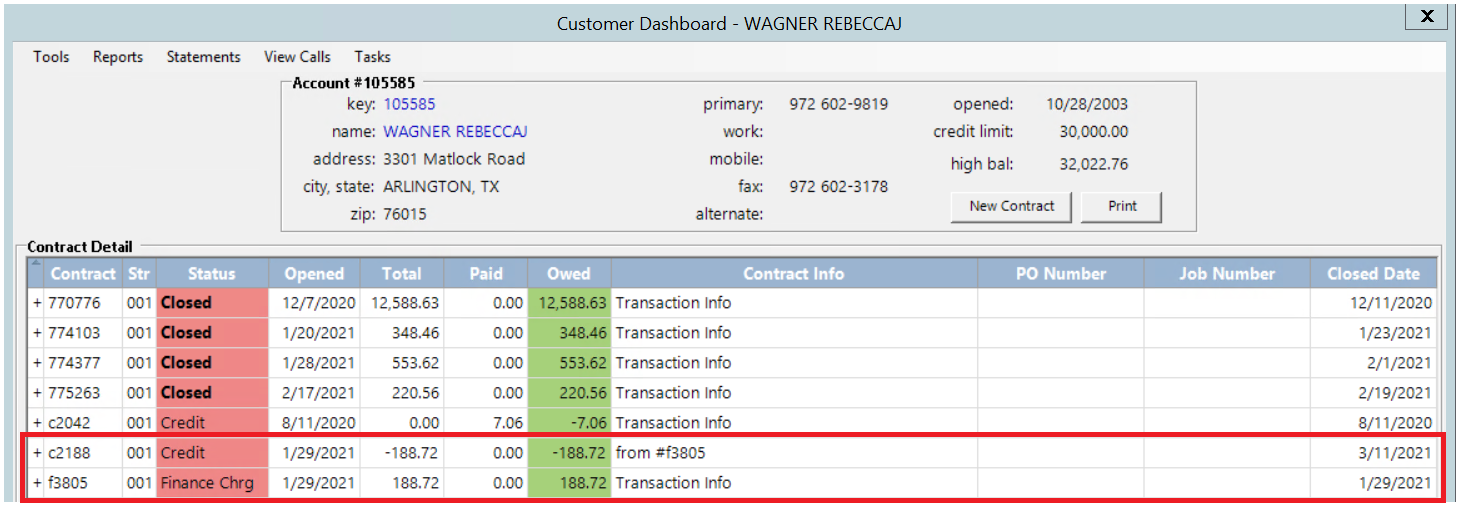The height and width of the screenshot is (507, 1461).
Task: Close the Customer Dashboard window
Action: 1427,17
